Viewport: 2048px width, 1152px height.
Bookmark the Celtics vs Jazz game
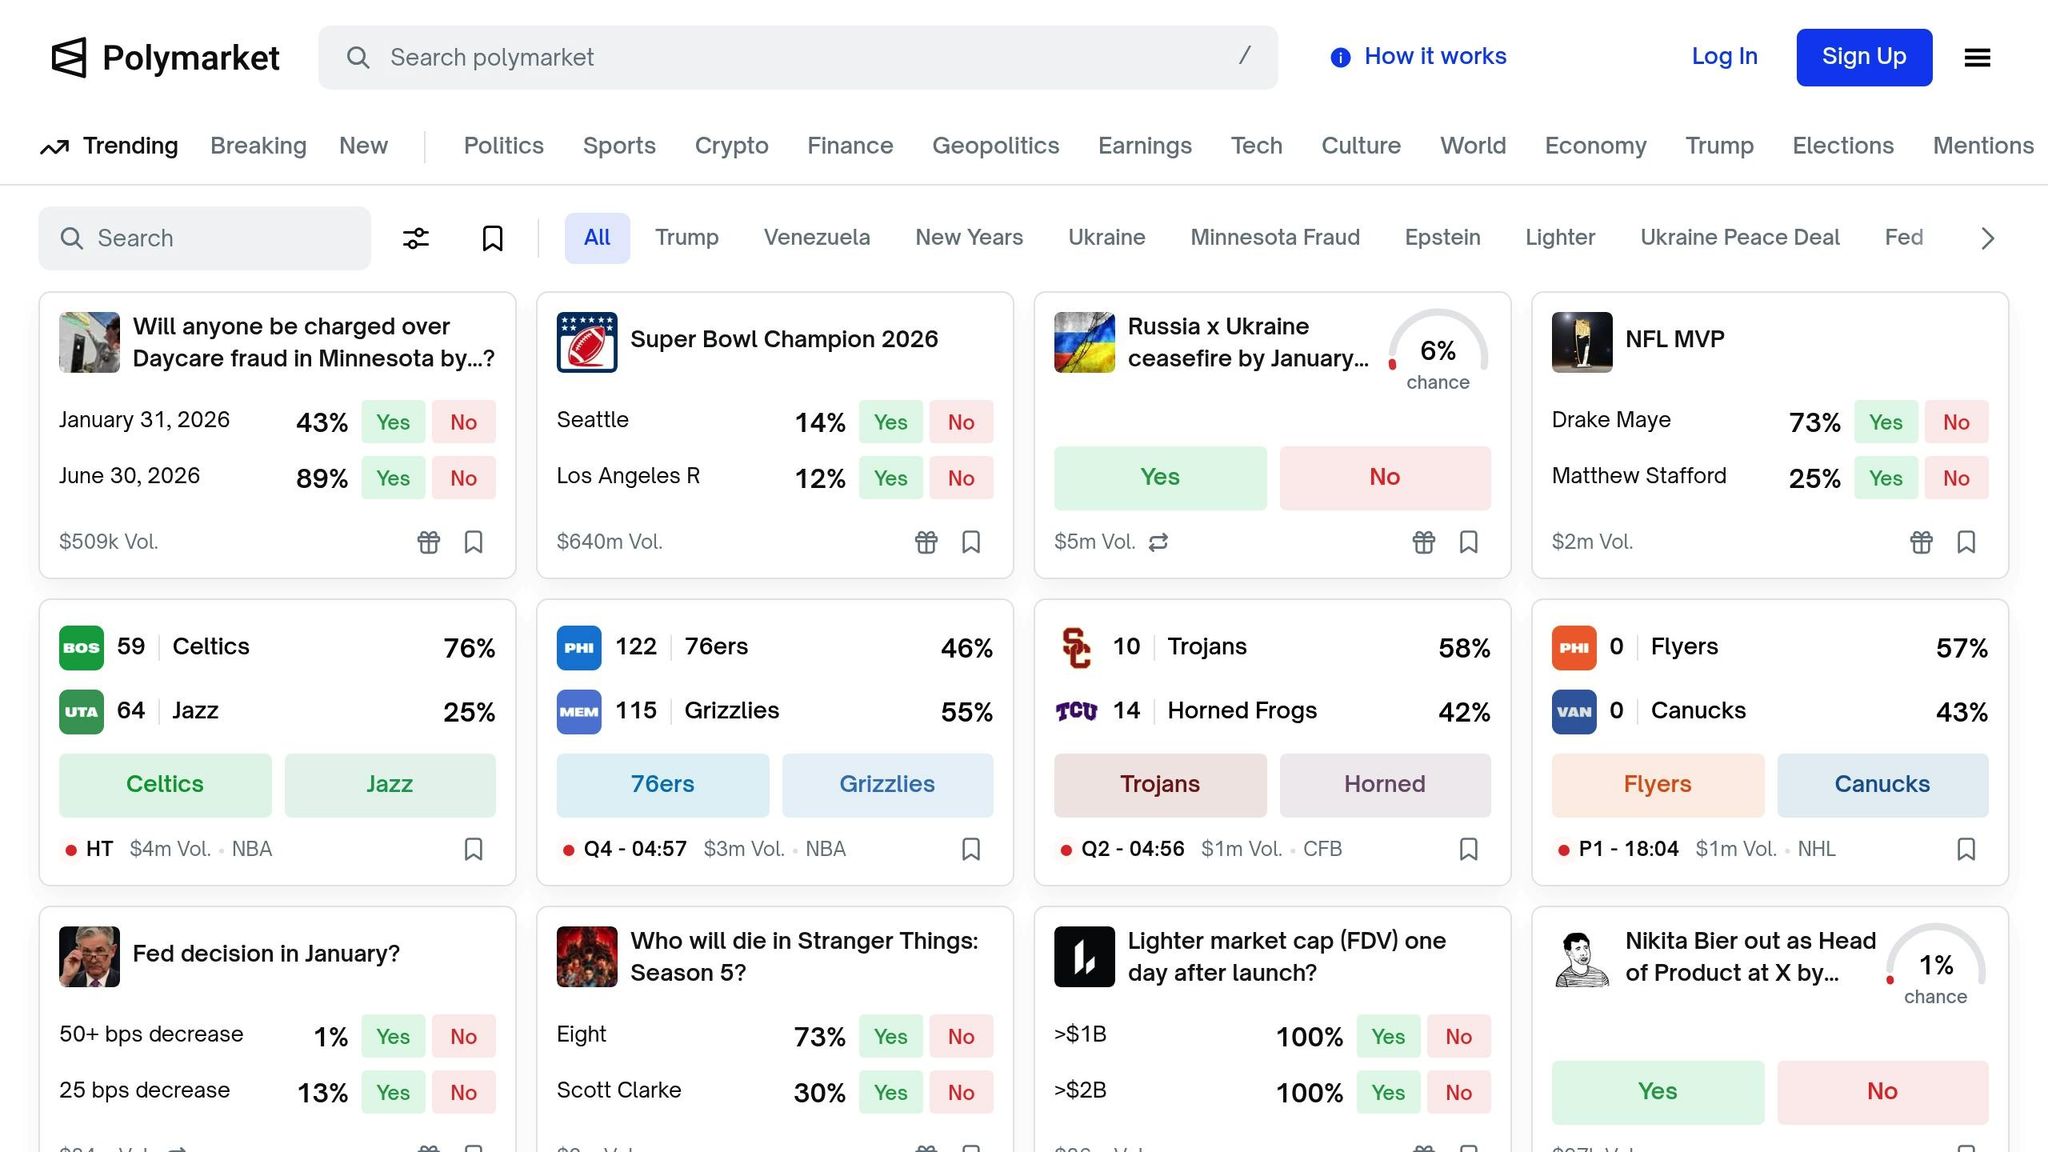click(x=473, y=849)
